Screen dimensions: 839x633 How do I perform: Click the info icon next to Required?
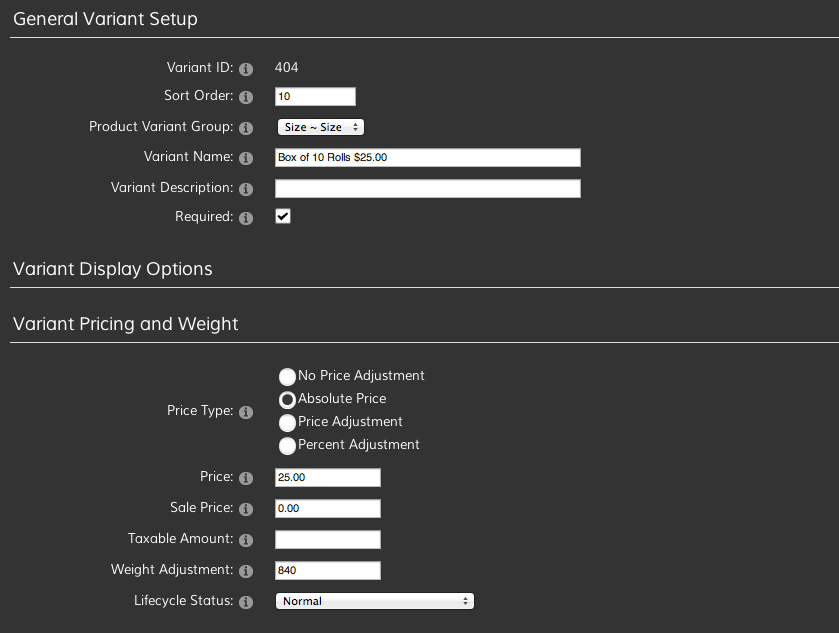click(x=246, y=218)
